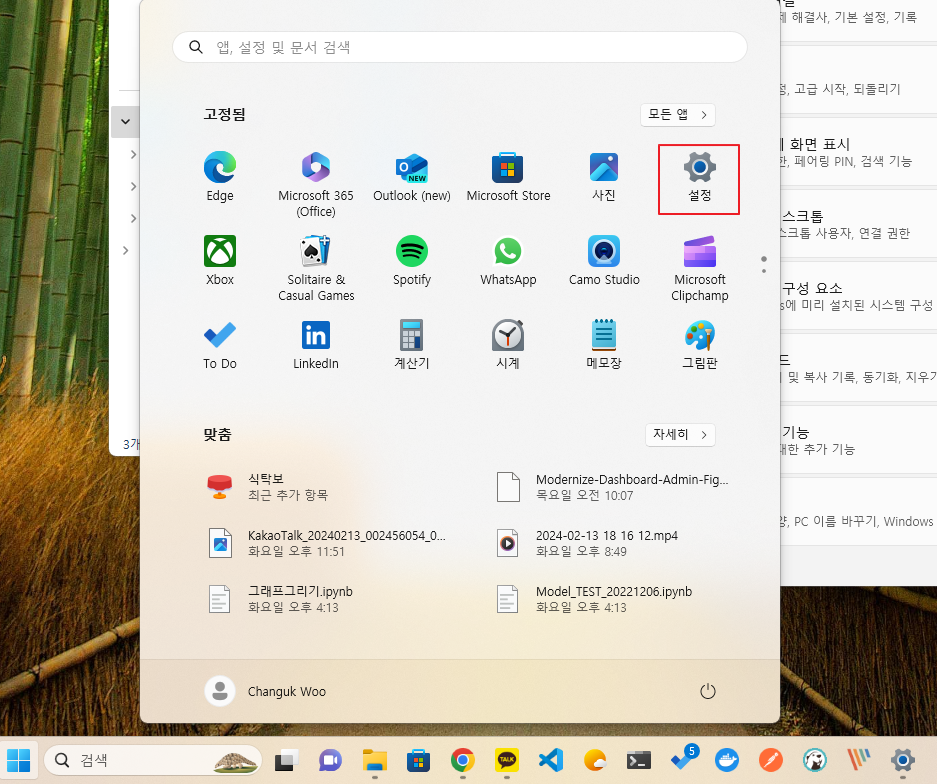Click the 자세히 (More) button
Image resolution: width=937 pixels, height=784 pixels.
[680, 434]
